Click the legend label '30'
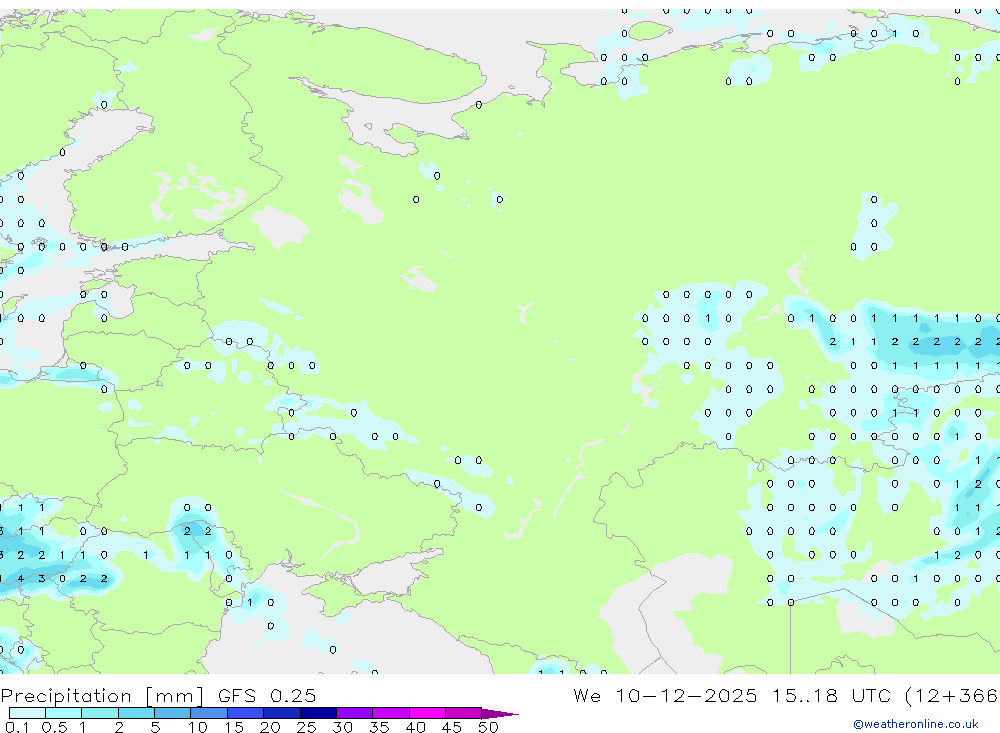The image size is (1000, 733). [x=342, y=727]
